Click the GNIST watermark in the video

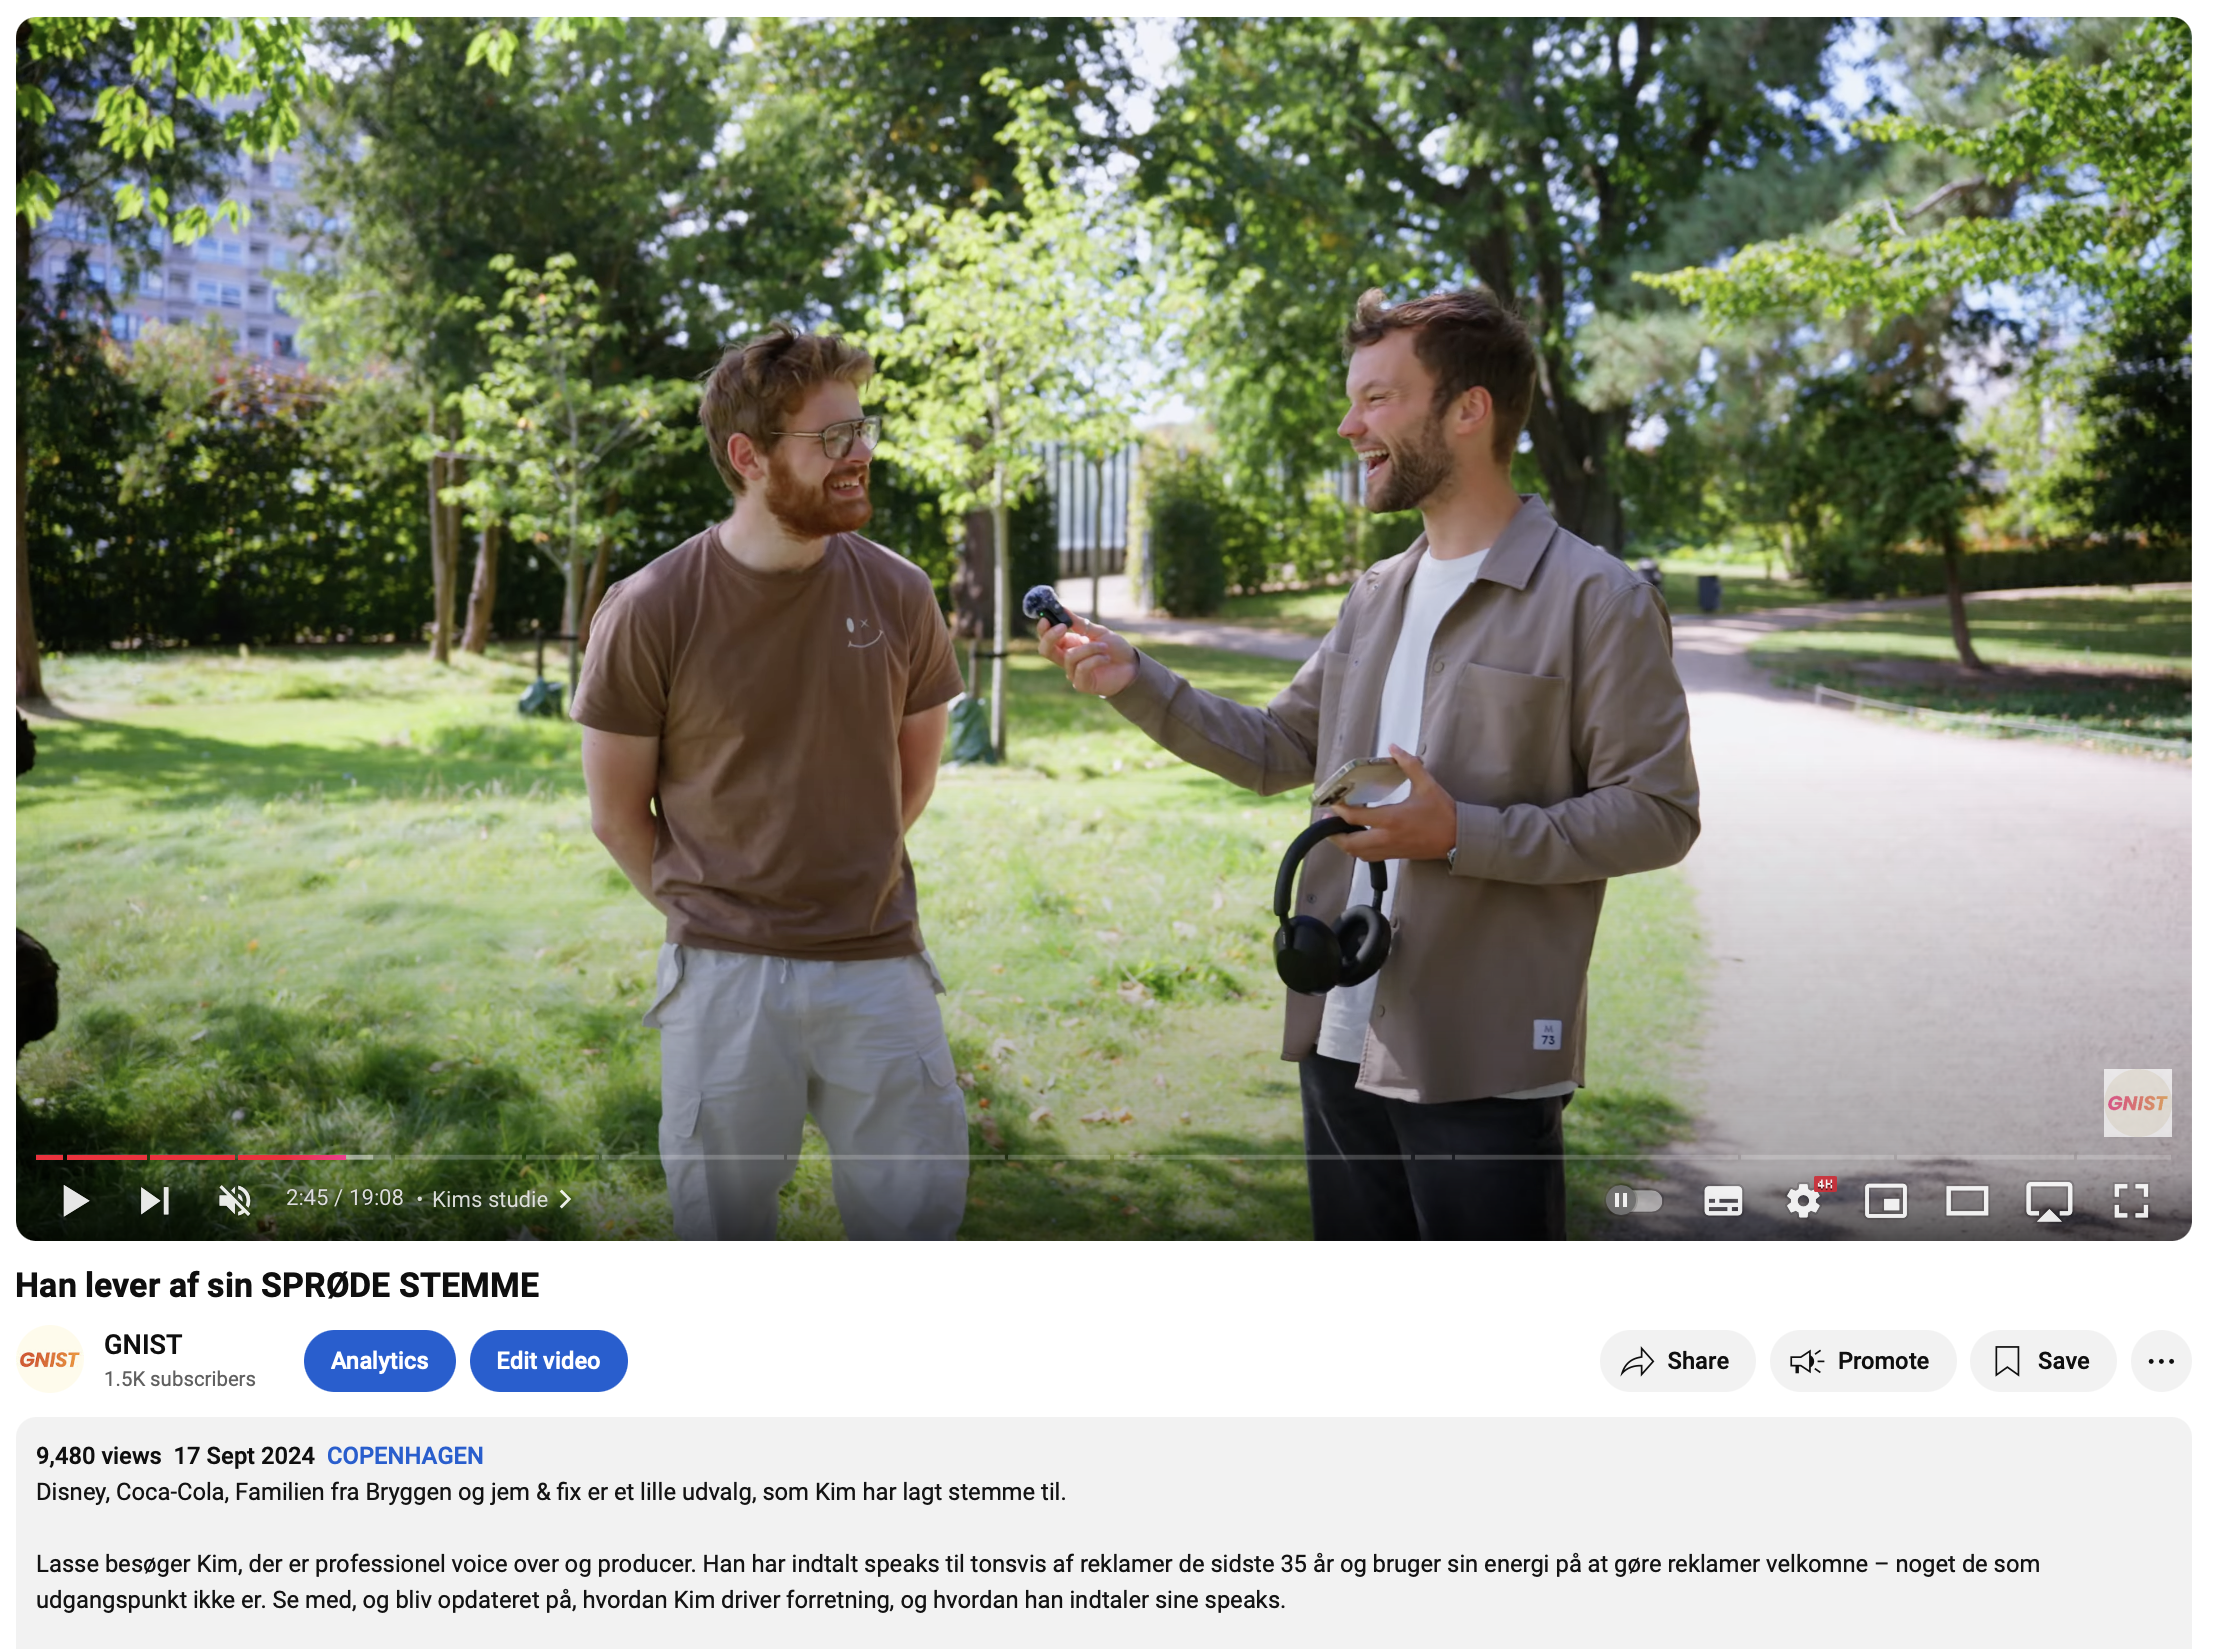point(2137,1103)
